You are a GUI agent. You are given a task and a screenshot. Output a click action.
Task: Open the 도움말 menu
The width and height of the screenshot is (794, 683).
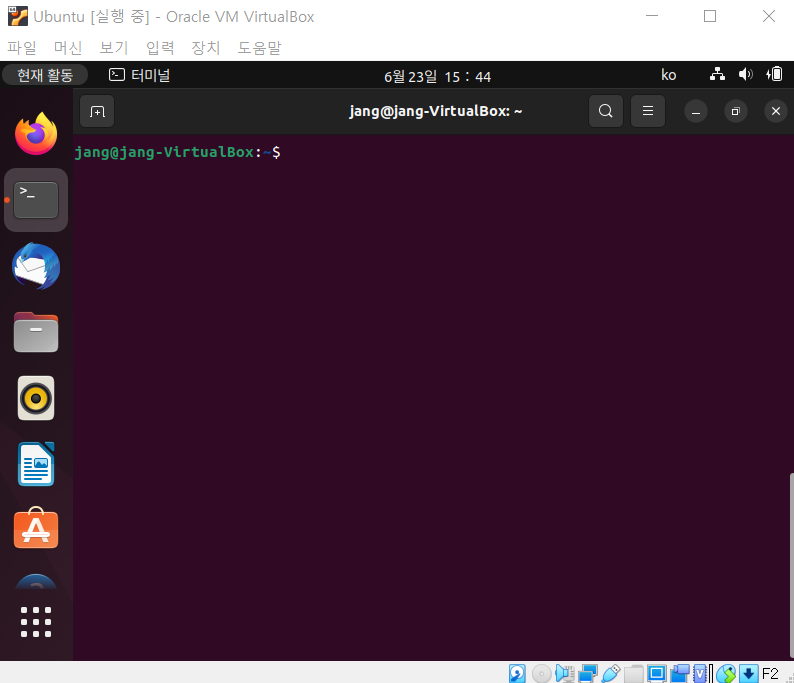pos(259,48)
